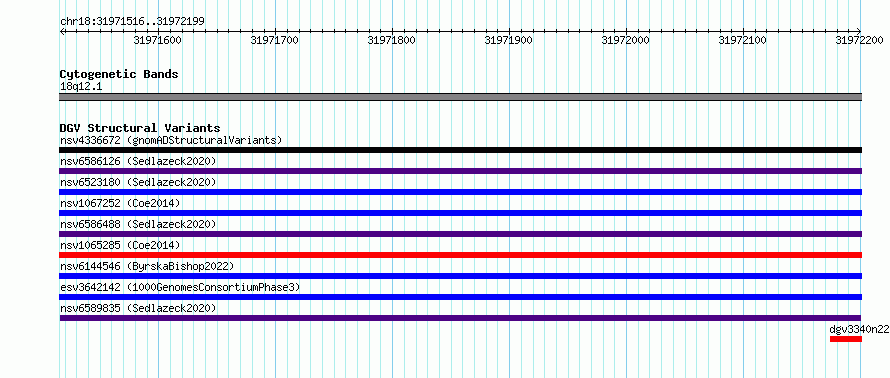Click ruler position 31972200
Viewport: 890px width, 378px height.
point(859,40)
